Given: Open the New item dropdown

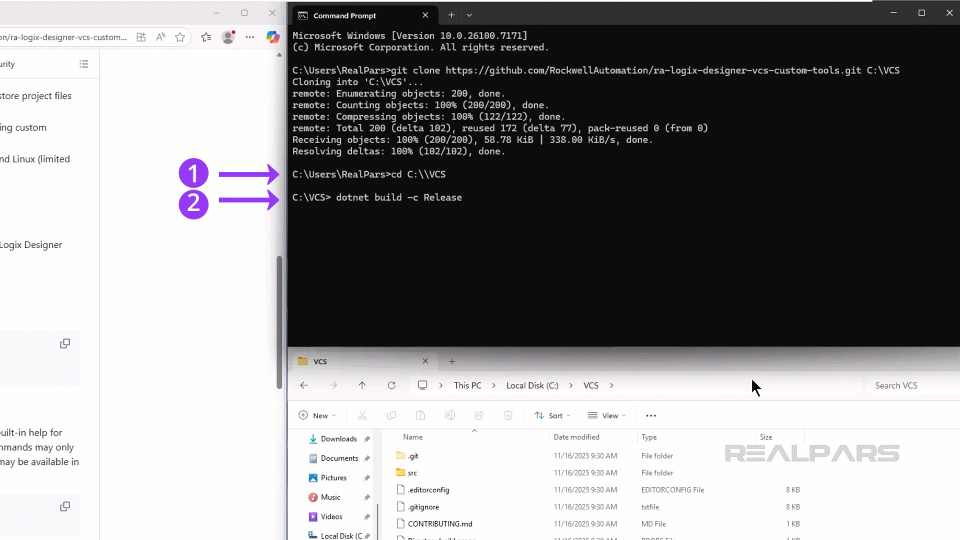Looking at the screenshot, I should tap(317, 415).
